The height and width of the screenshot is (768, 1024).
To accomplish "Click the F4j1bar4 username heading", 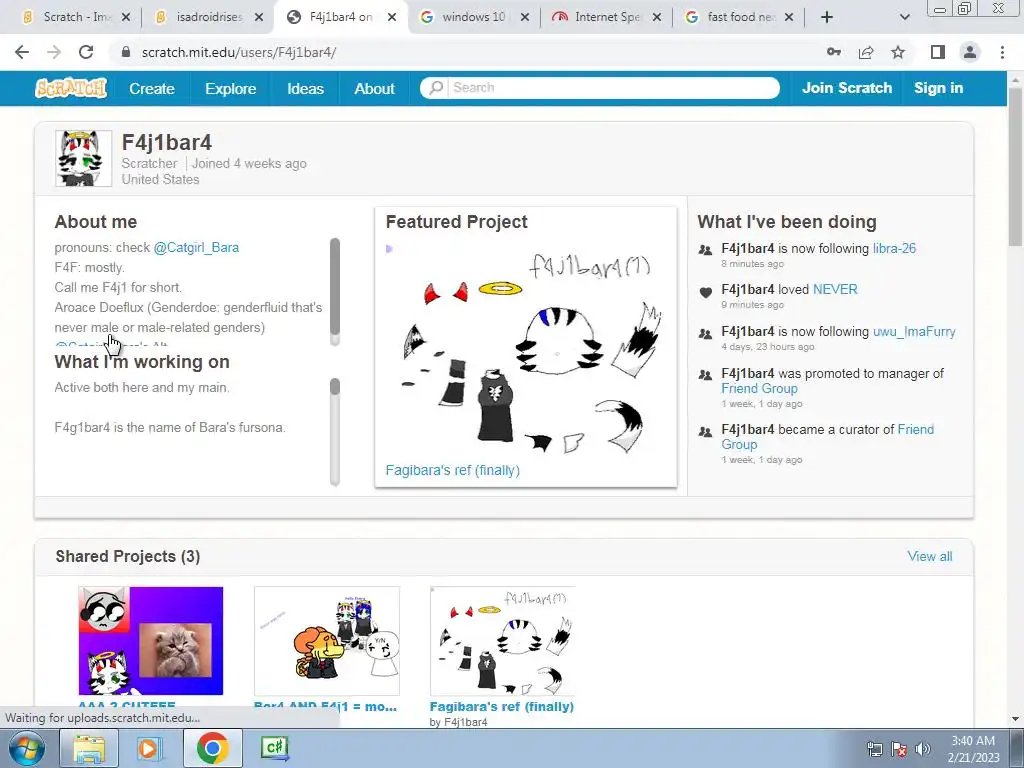I will click(x=167, y=142).
